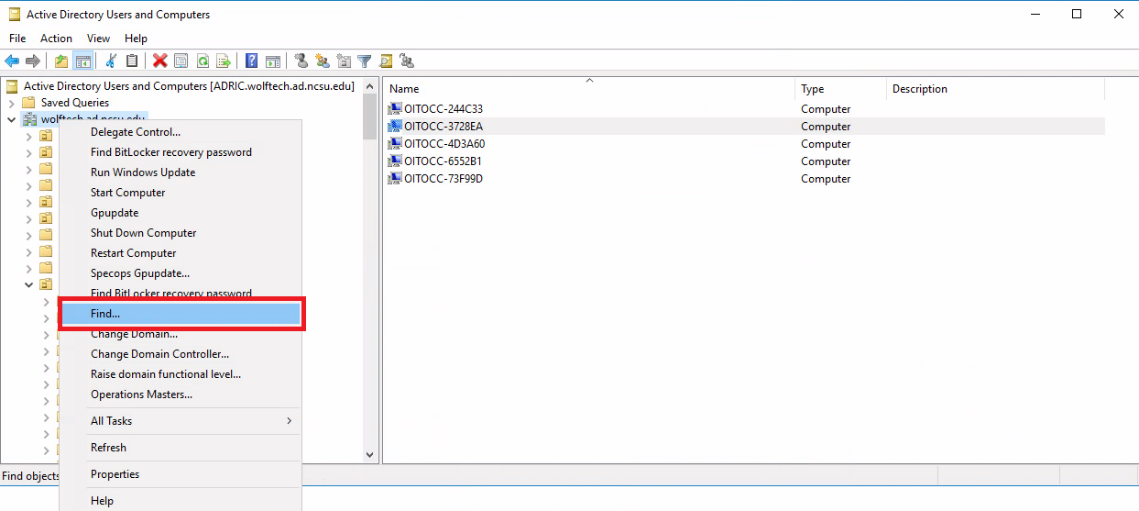This screenshot has height=511, width=1139.
Task: Choose Find... from the context menu
Action: (180, 314)
